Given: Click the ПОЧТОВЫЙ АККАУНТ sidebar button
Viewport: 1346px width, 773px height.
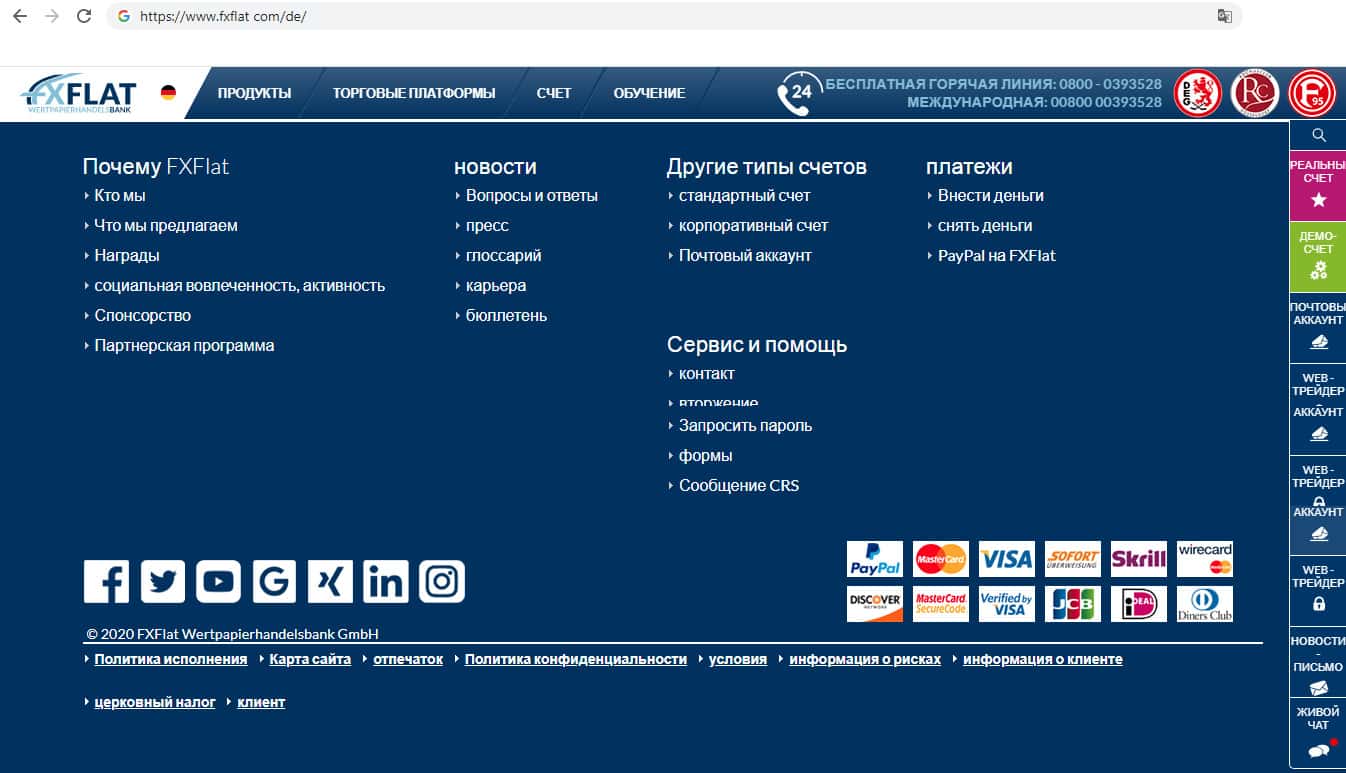Looking at the screenshot, I should pos(1318,327).
